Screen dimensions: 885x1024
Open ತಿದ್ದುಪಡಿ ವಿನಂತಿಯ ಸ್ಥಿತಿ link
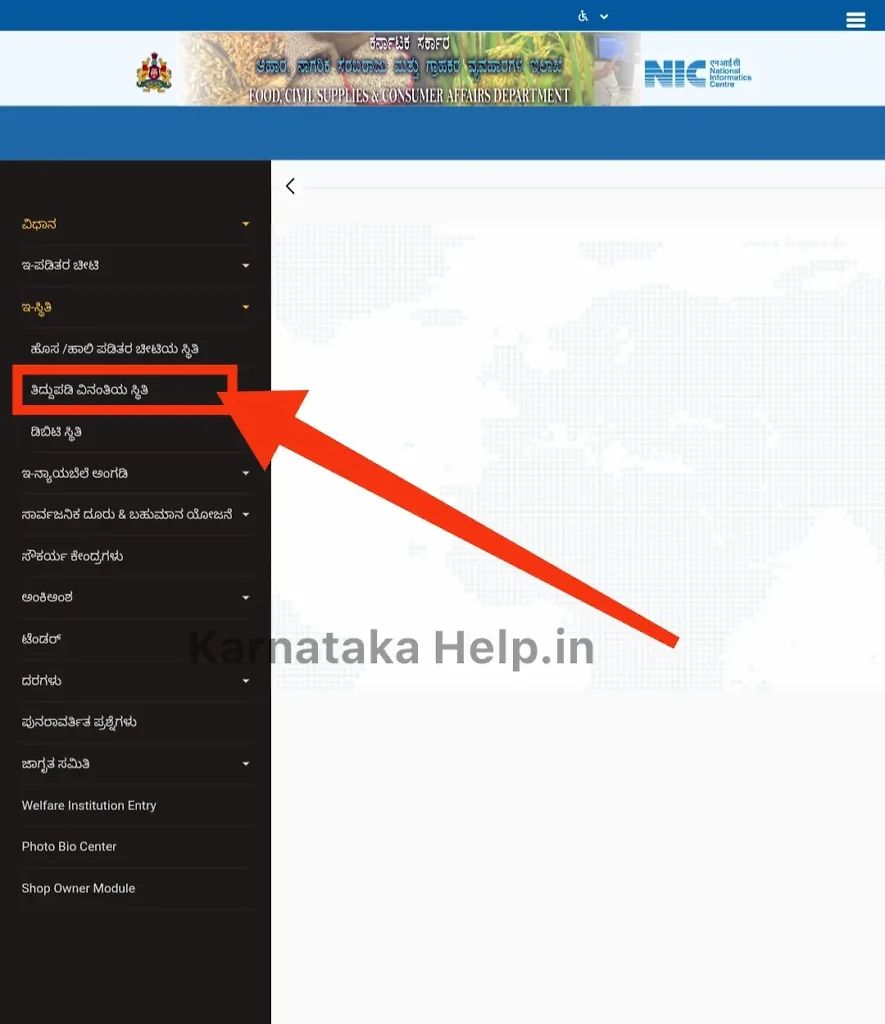pyautogui.click(x=89, y=391)
